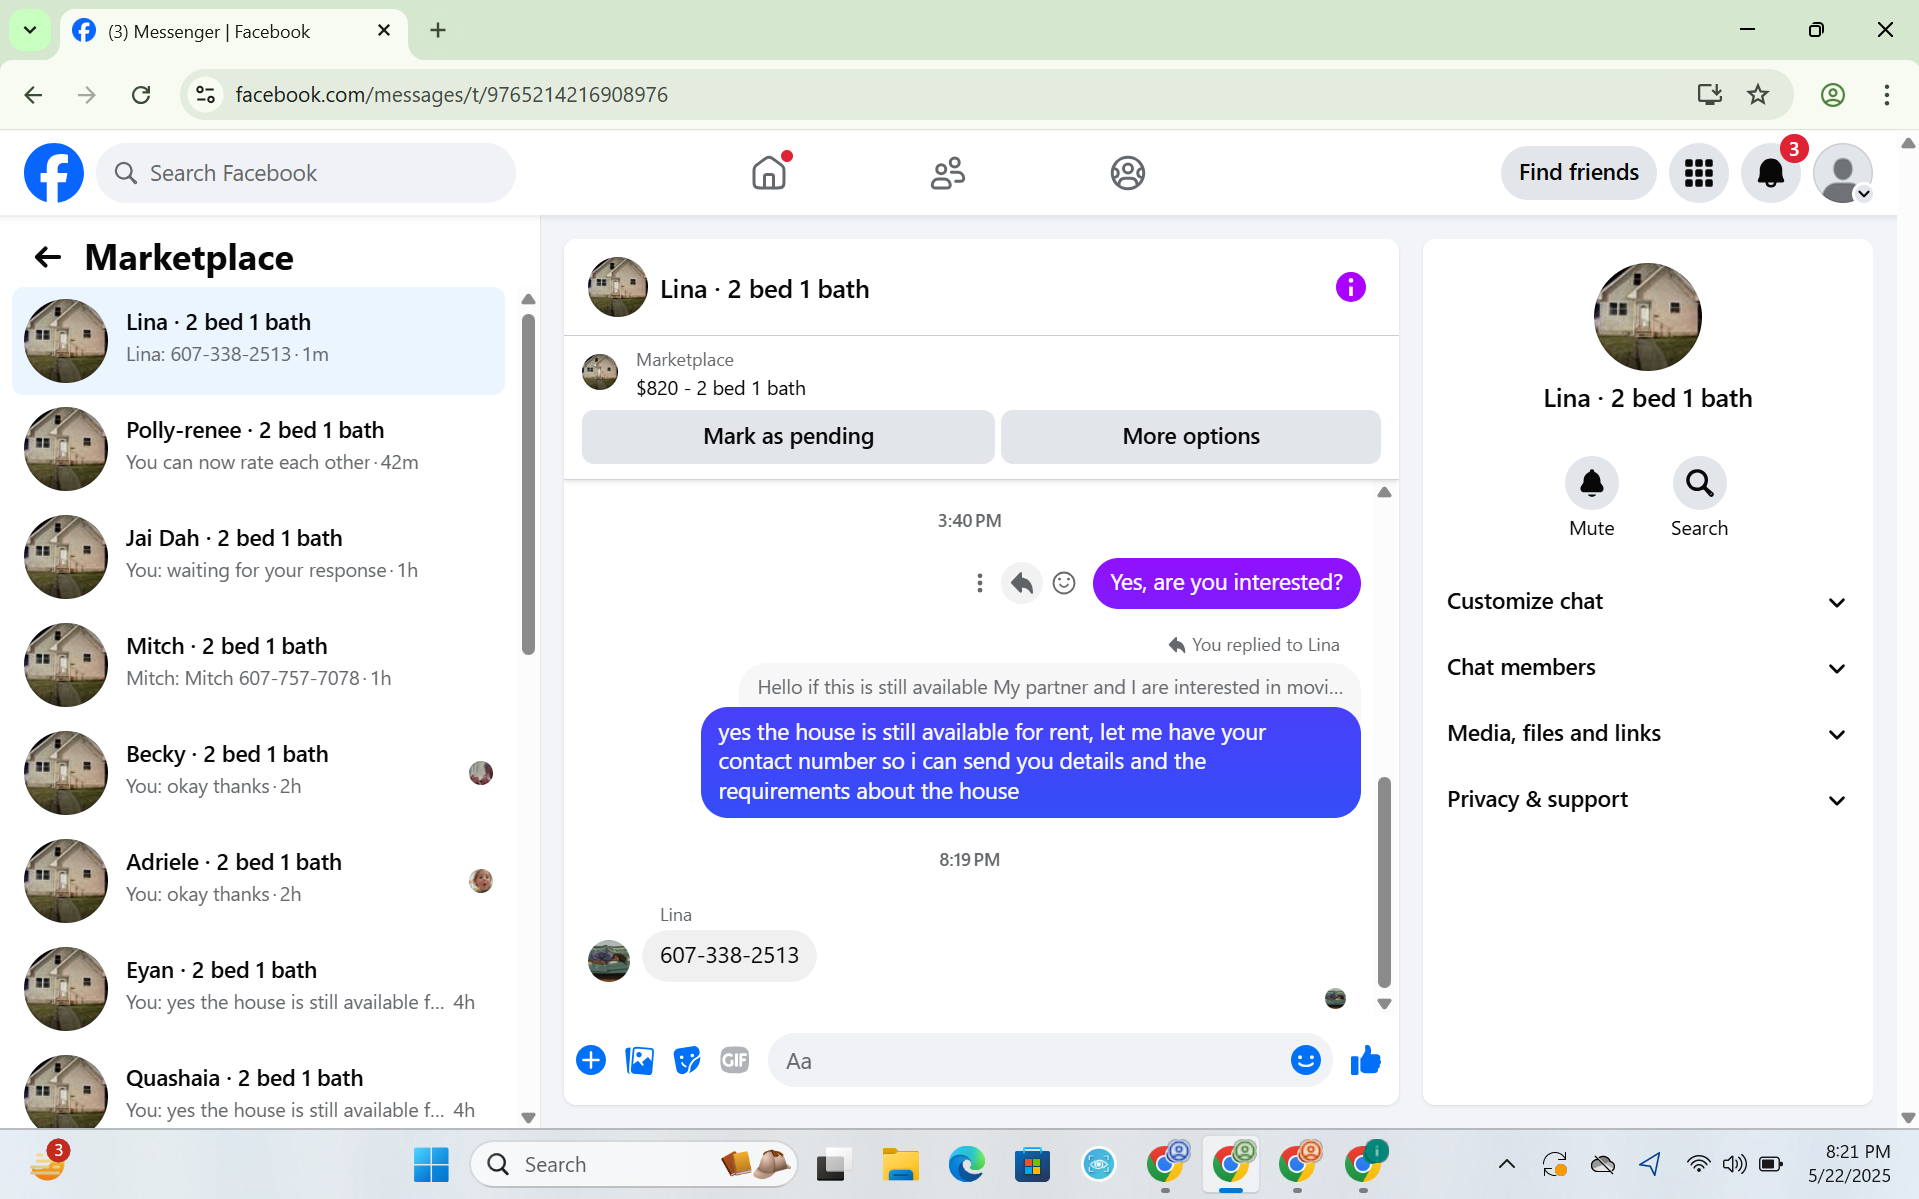
Task: Open Polly-renee conversation in list
Action: coord(258,449)
